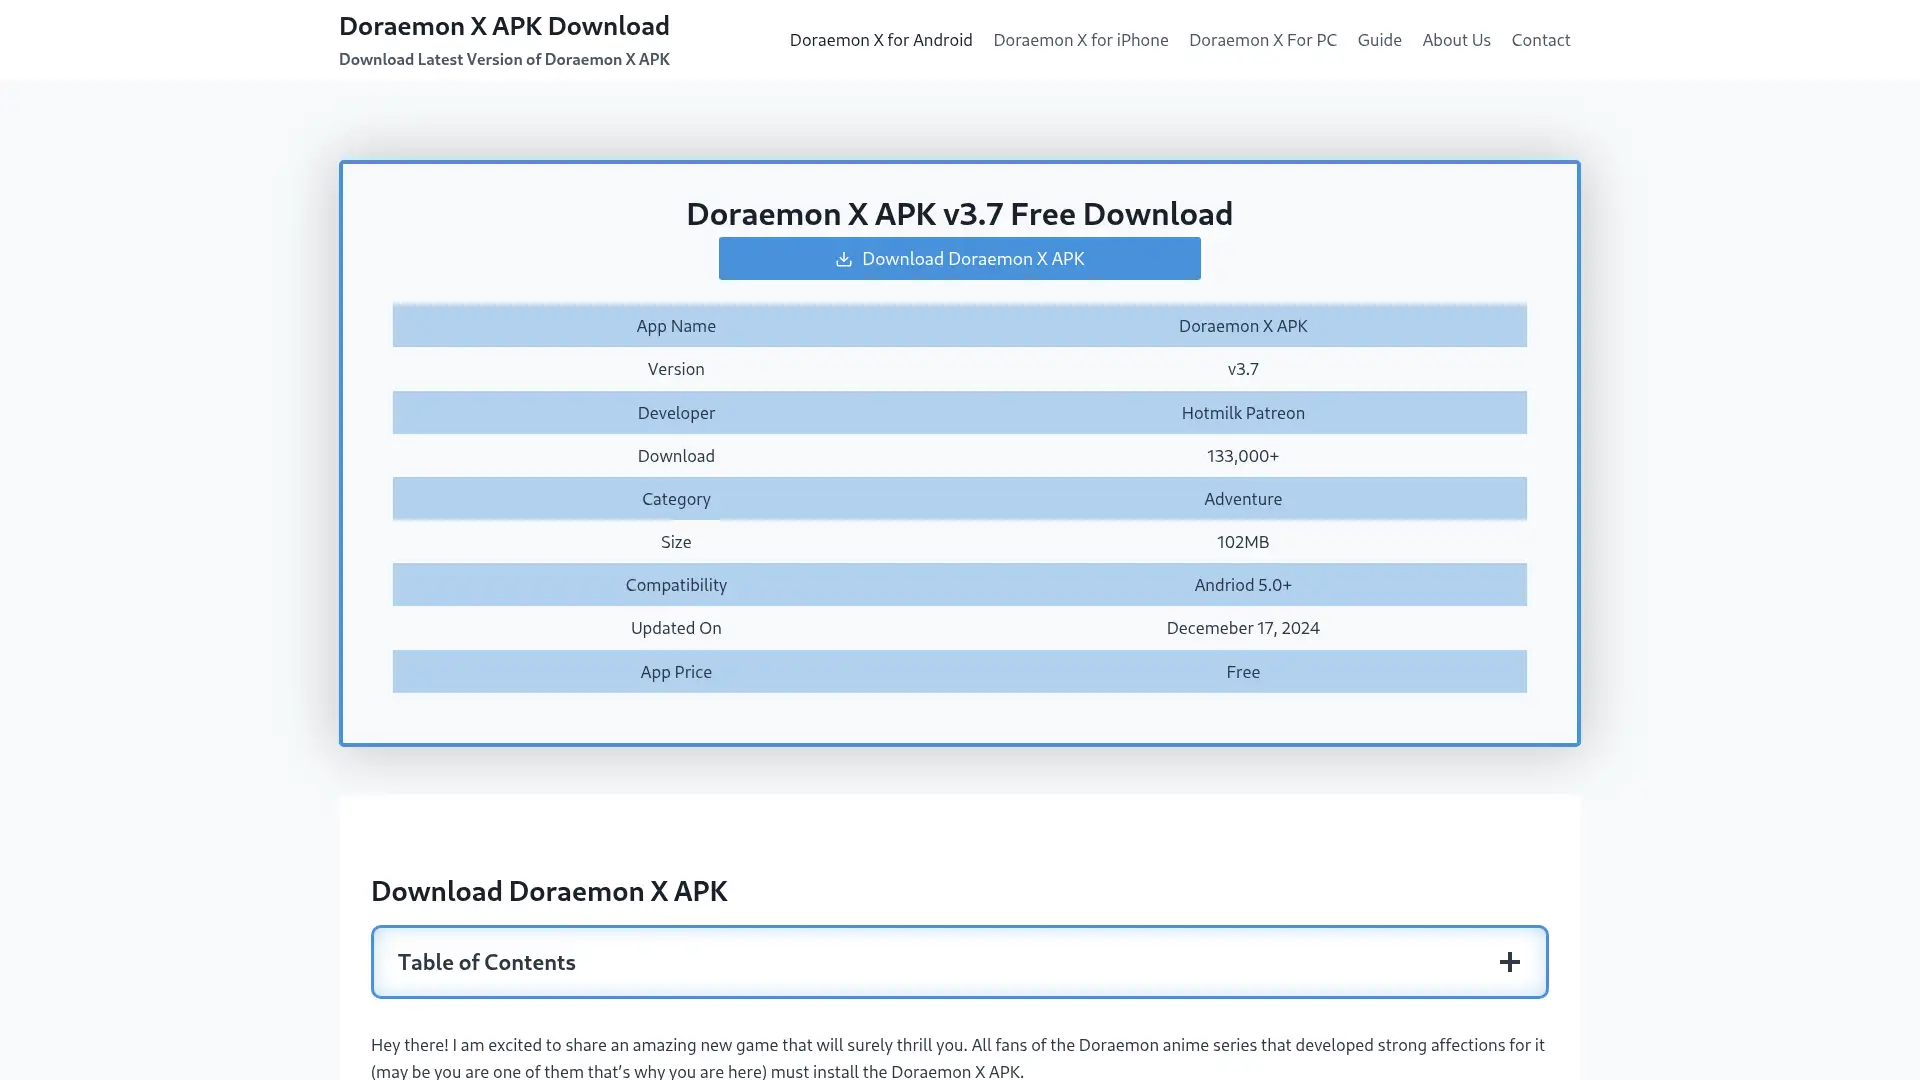
Task: Click the Updated On date cell
Action: click(1243, 627)
